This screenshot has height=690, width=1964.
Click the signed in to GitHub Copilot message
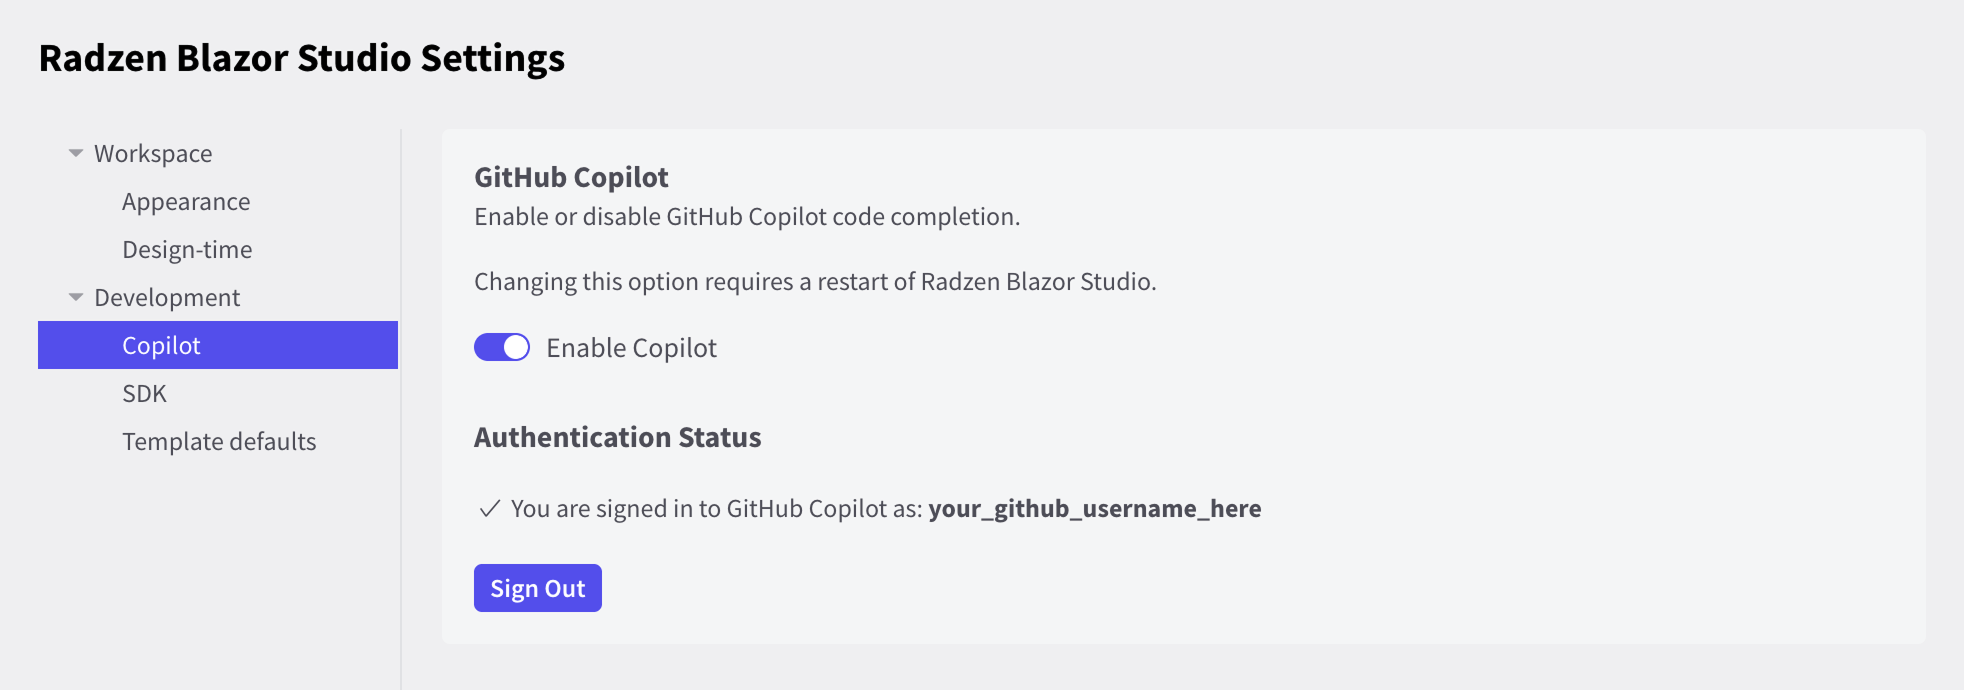(x=716, y=509)
